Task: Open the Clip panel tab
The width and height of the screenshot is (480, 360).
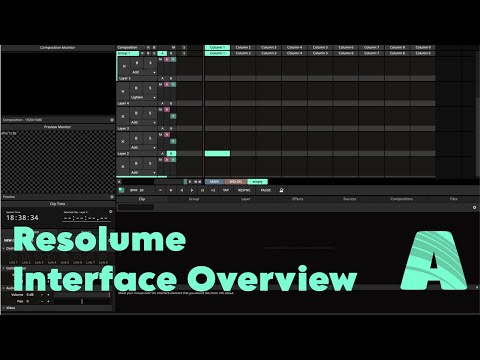Action: [x=142, y=199]
